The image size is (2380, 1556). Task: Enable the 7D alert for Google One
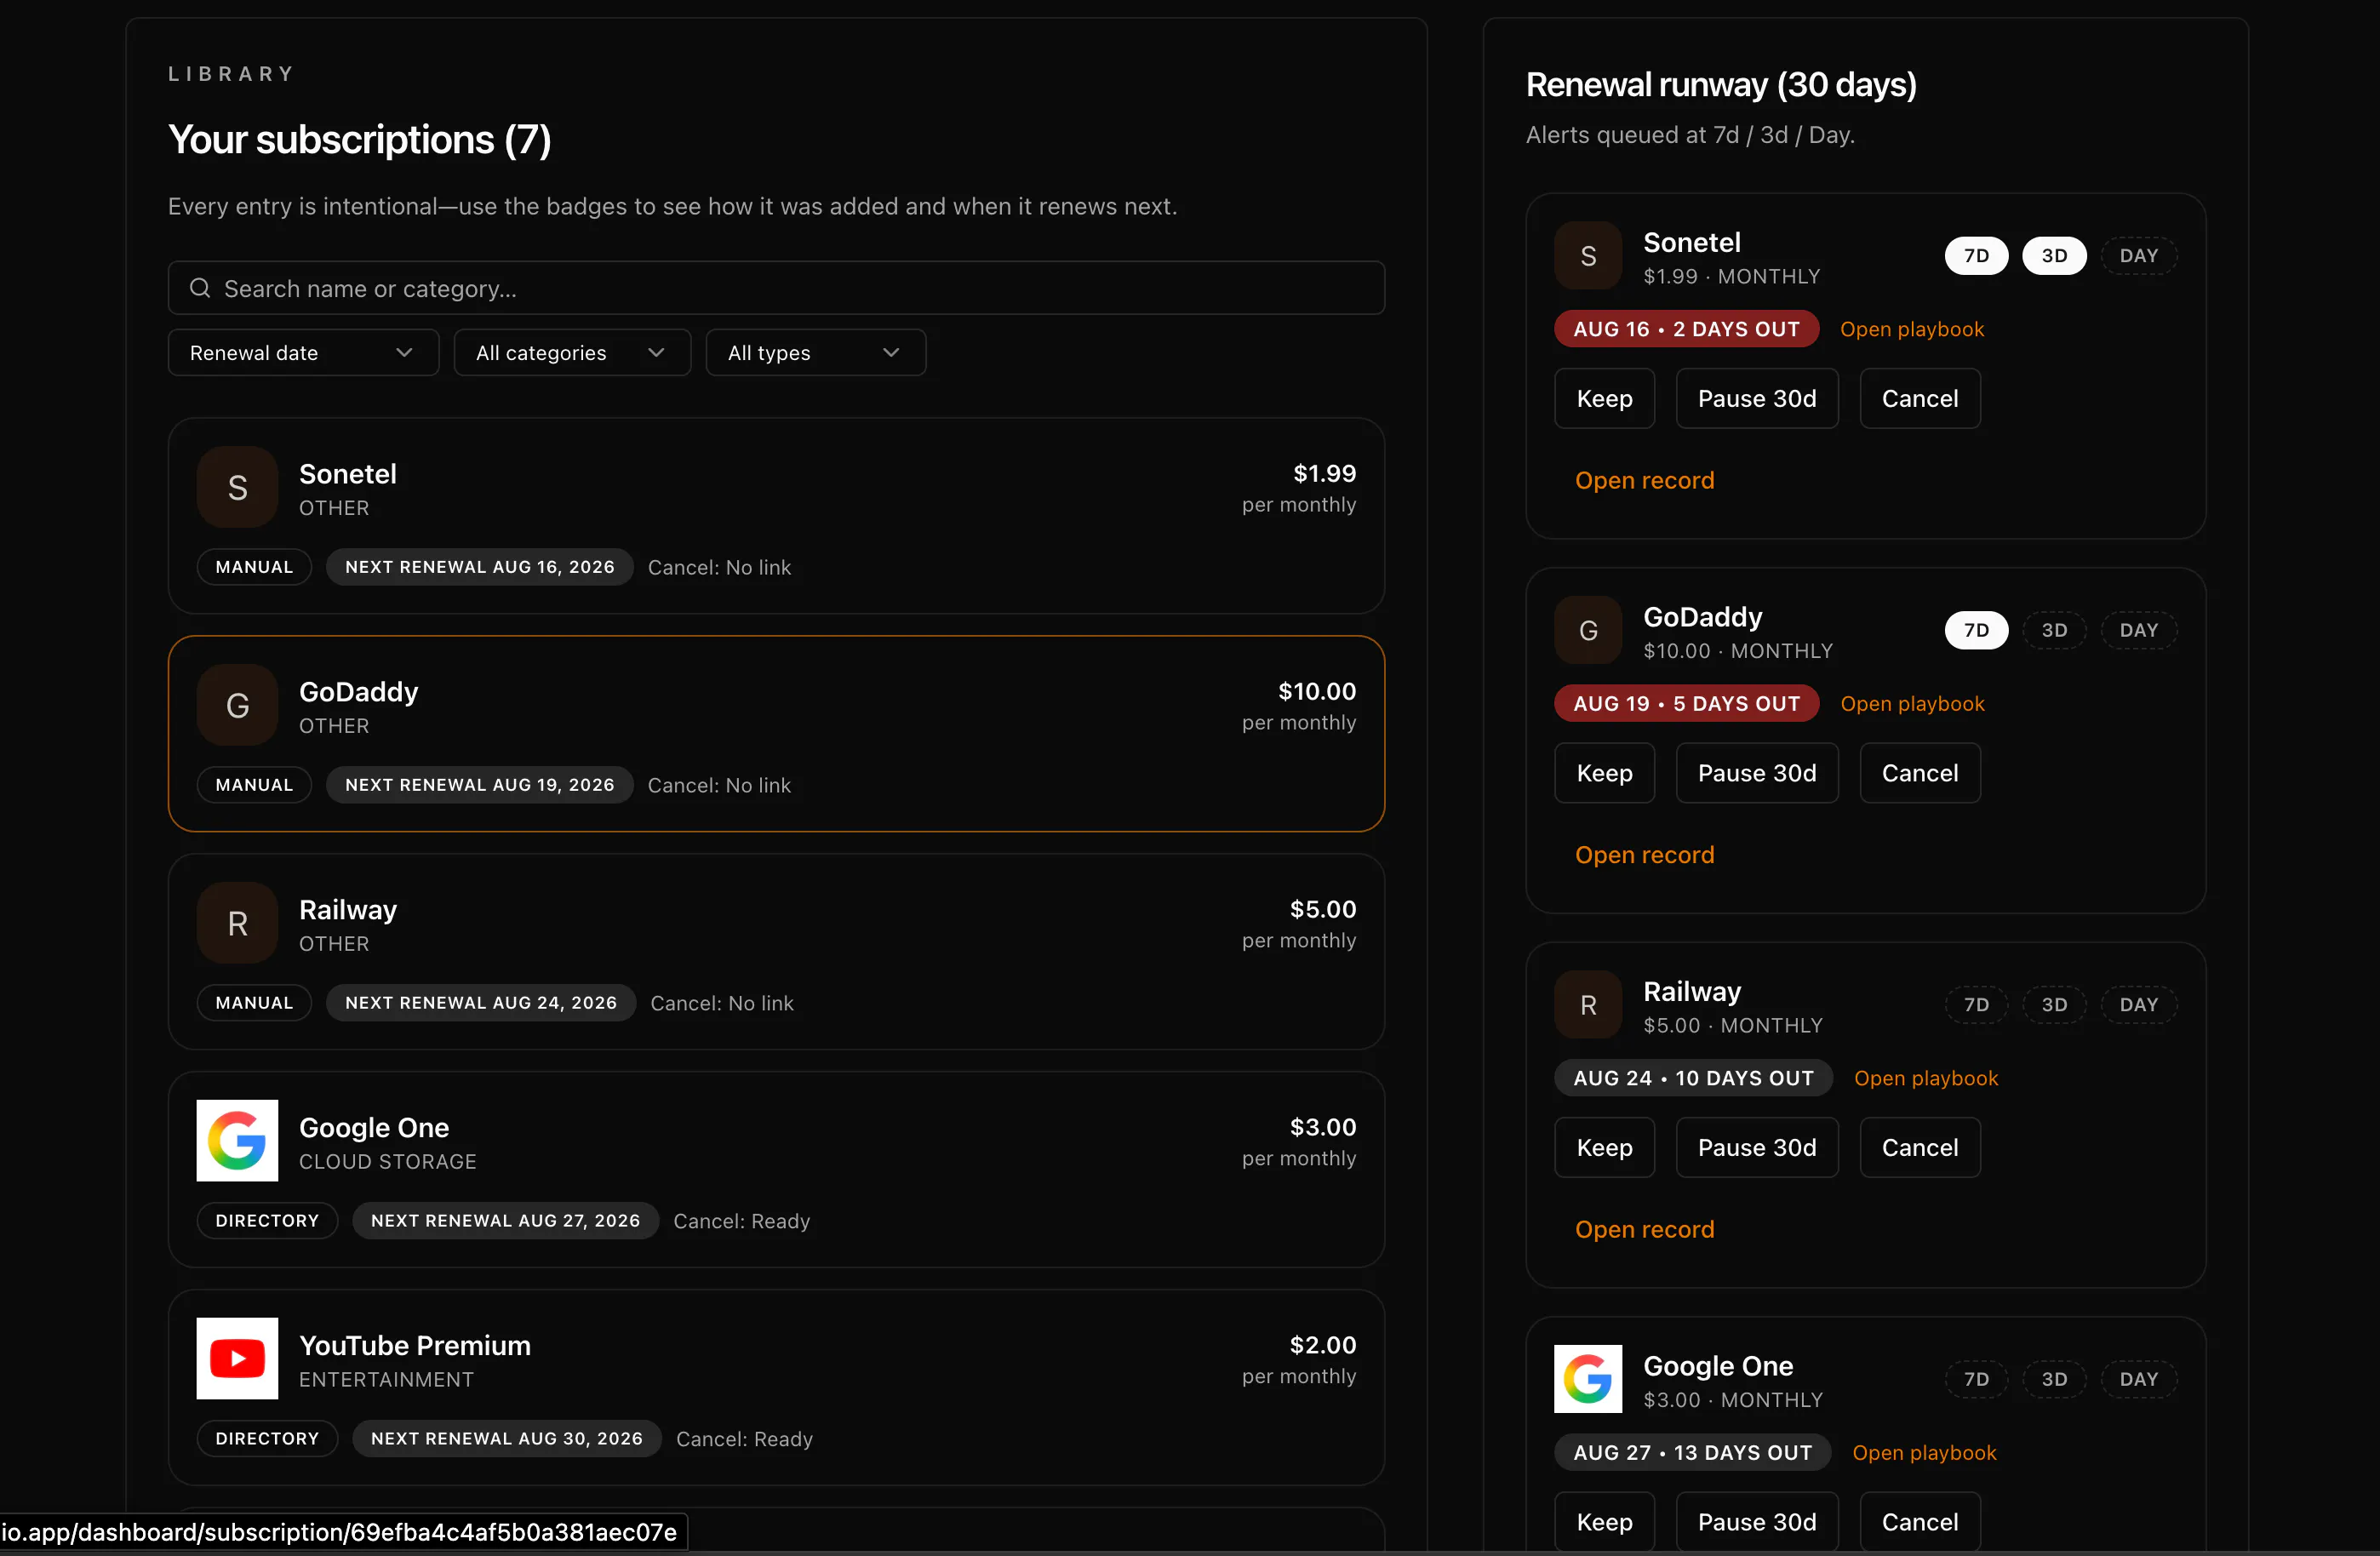[1976, 1379]
